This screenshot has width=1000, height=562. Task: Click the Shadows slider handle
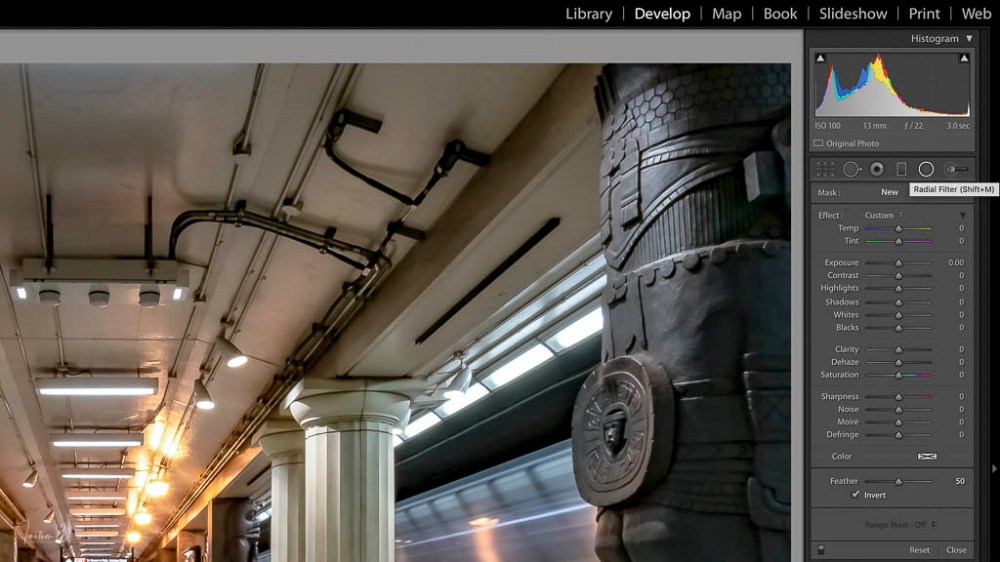tap(899, 302)
